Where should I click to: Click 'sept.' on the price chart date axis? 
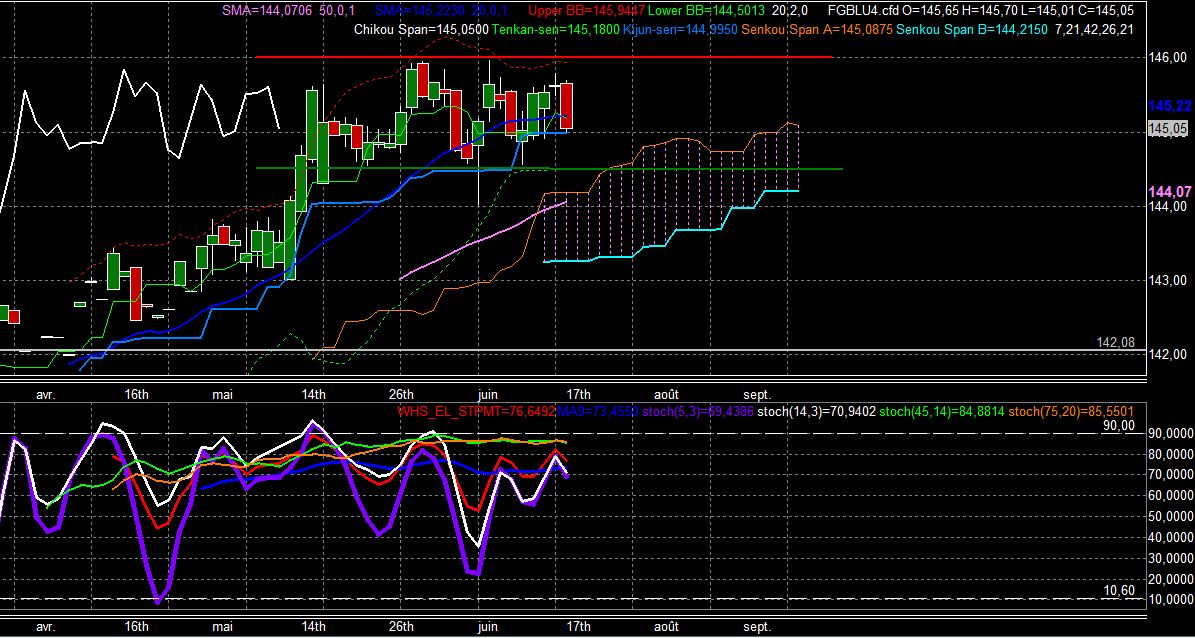pyautogui.click(x=757, y=394)
